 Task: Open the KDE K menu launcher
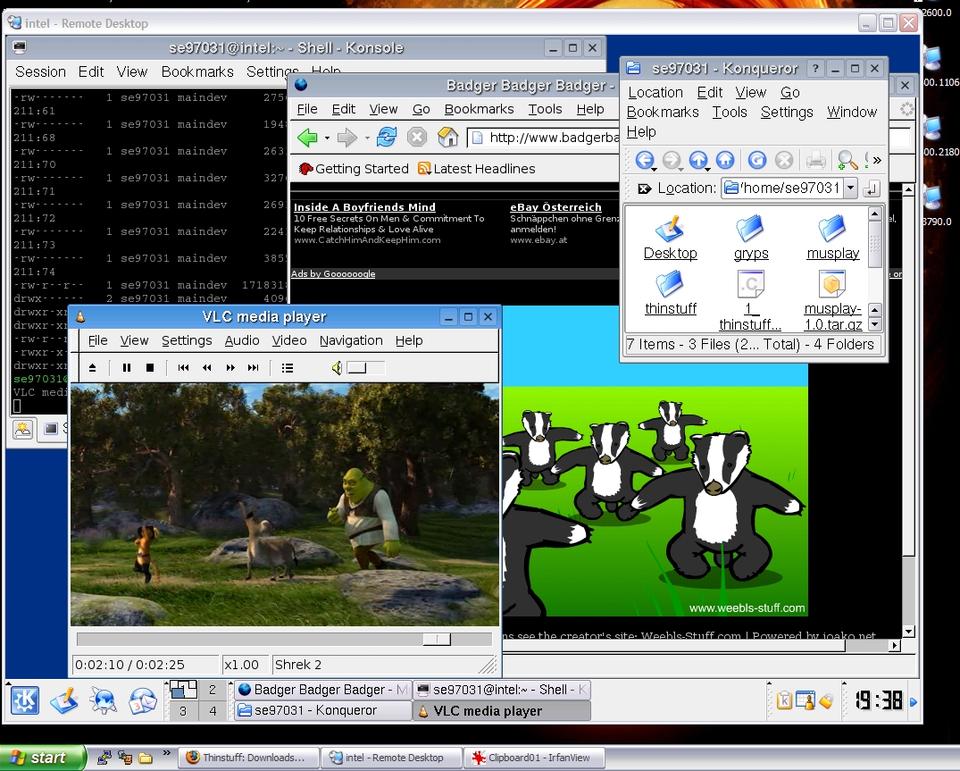(x=24, y=699)
